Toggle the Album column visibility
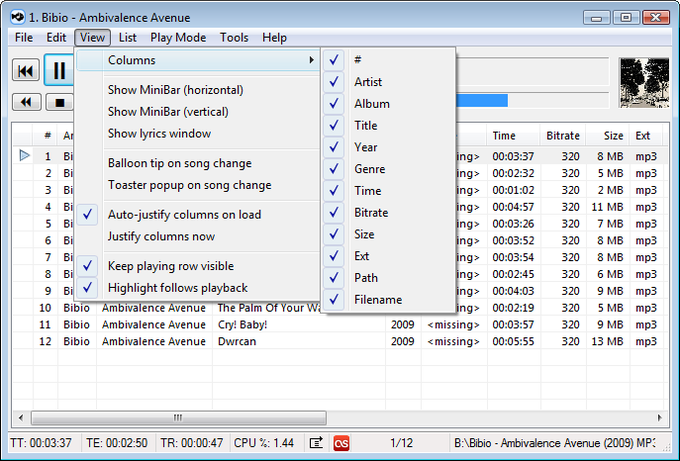 click(389, 104)
